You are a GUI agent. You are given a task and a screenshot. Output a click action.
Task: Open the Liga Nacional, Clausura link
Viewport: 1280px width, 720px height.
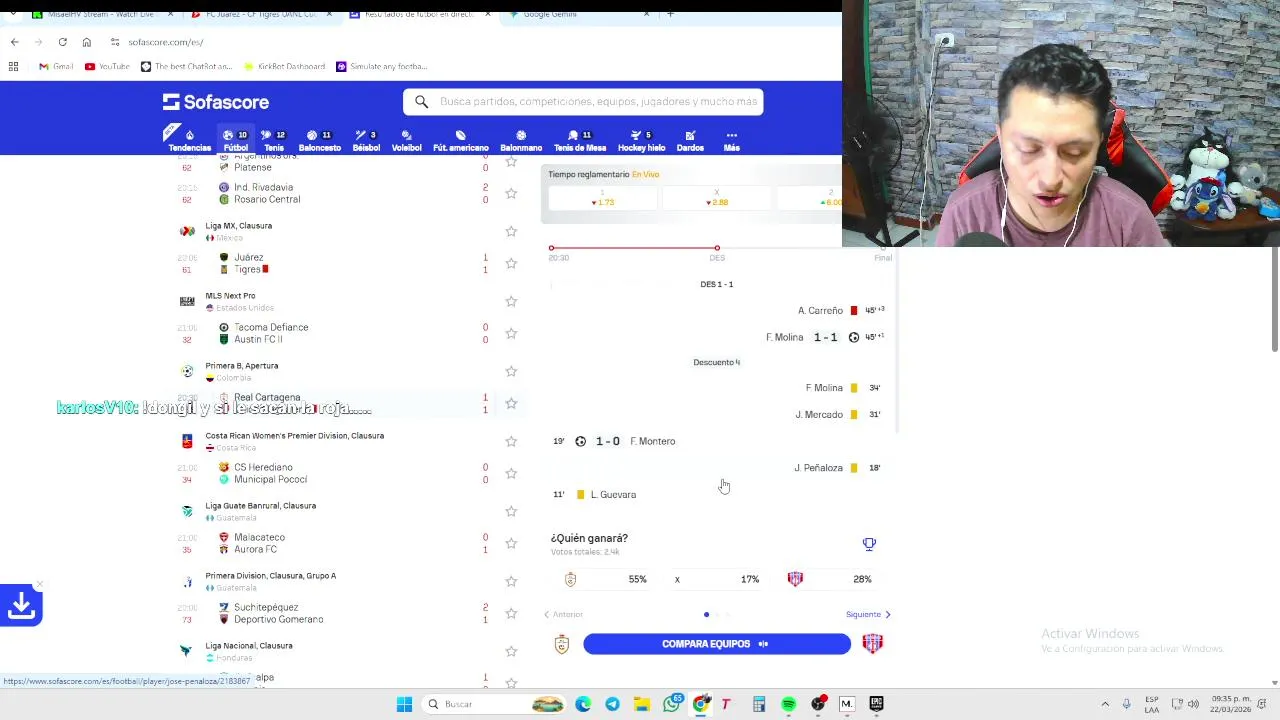[x=248, y=646]
